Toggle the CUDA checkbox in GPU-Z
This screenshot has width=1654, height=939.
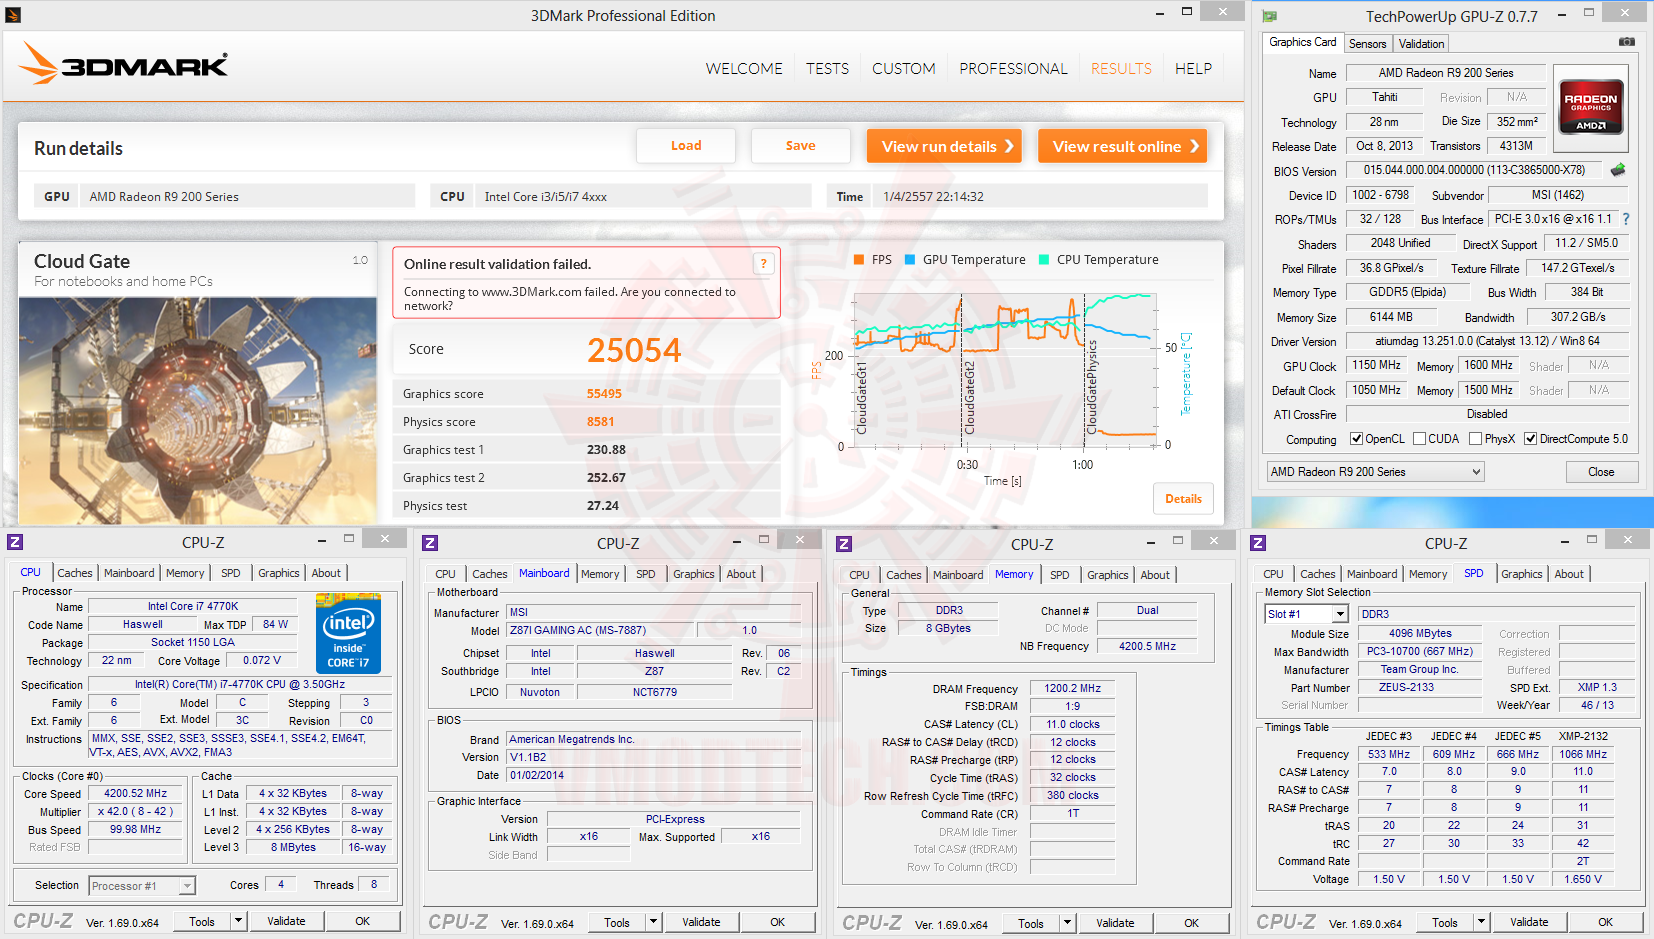[1419, 439]
